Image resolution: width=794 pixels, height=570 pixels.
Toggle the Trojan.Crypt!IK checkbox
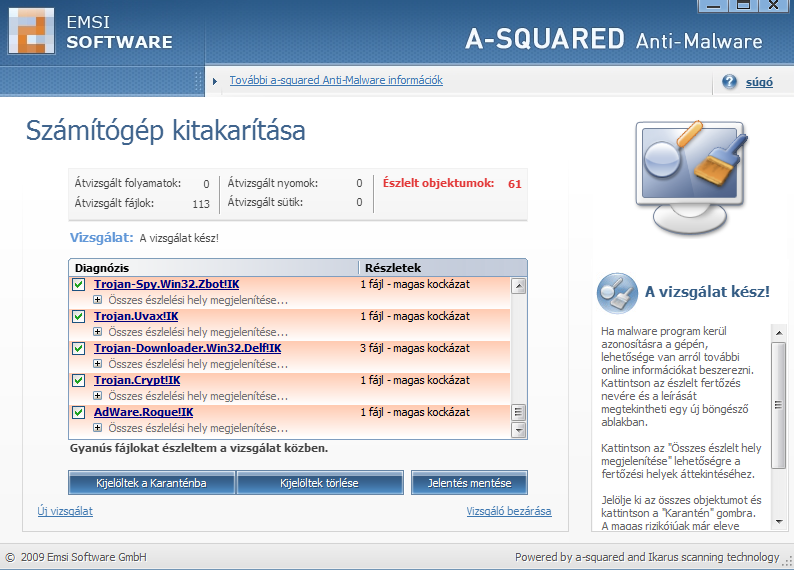(78, 380)
